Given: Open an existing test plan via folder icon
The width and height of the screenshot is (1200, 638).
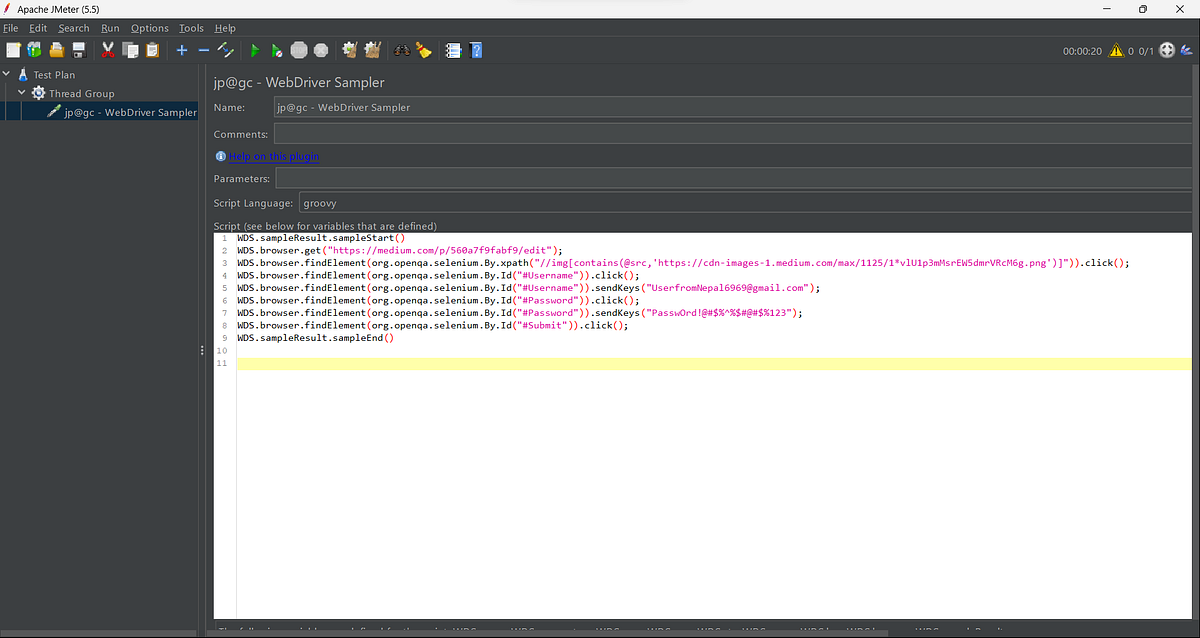Looking at the screenshot, I should coord(56,50).
